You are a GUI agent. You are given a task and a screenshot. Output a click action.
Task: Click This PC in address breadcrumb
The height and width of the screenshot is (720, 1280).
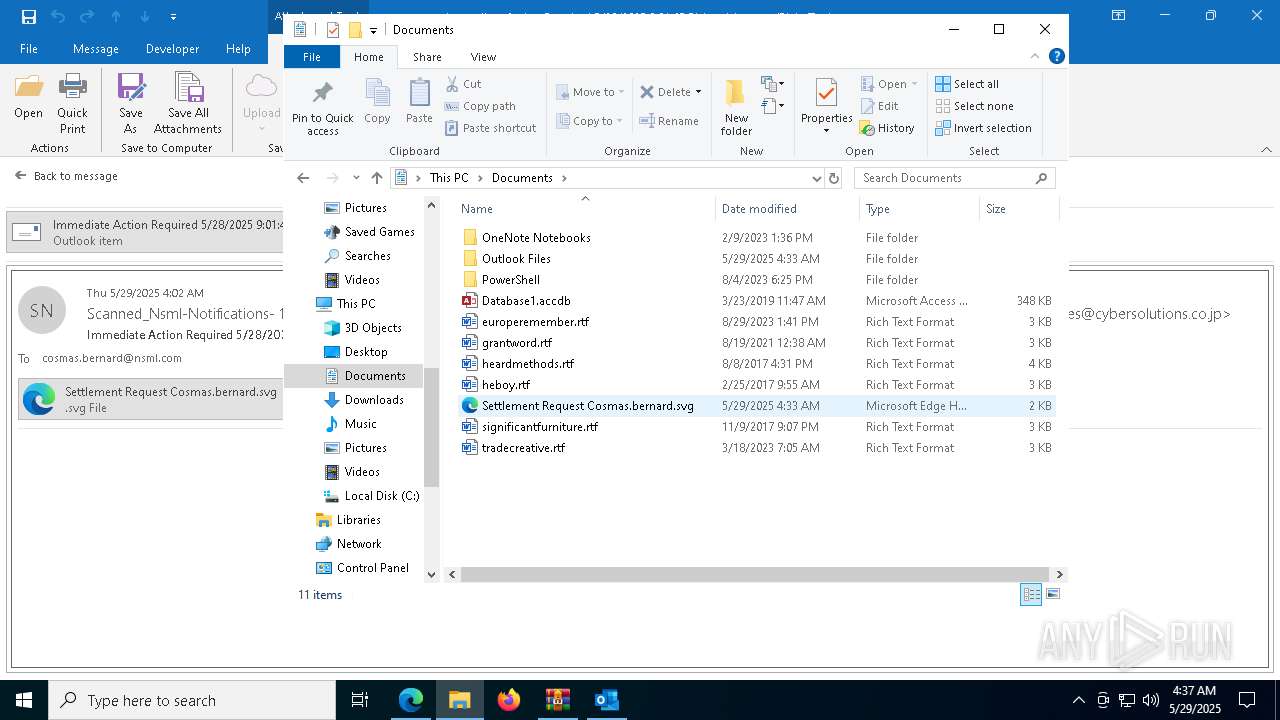click(x=449, y=178)
